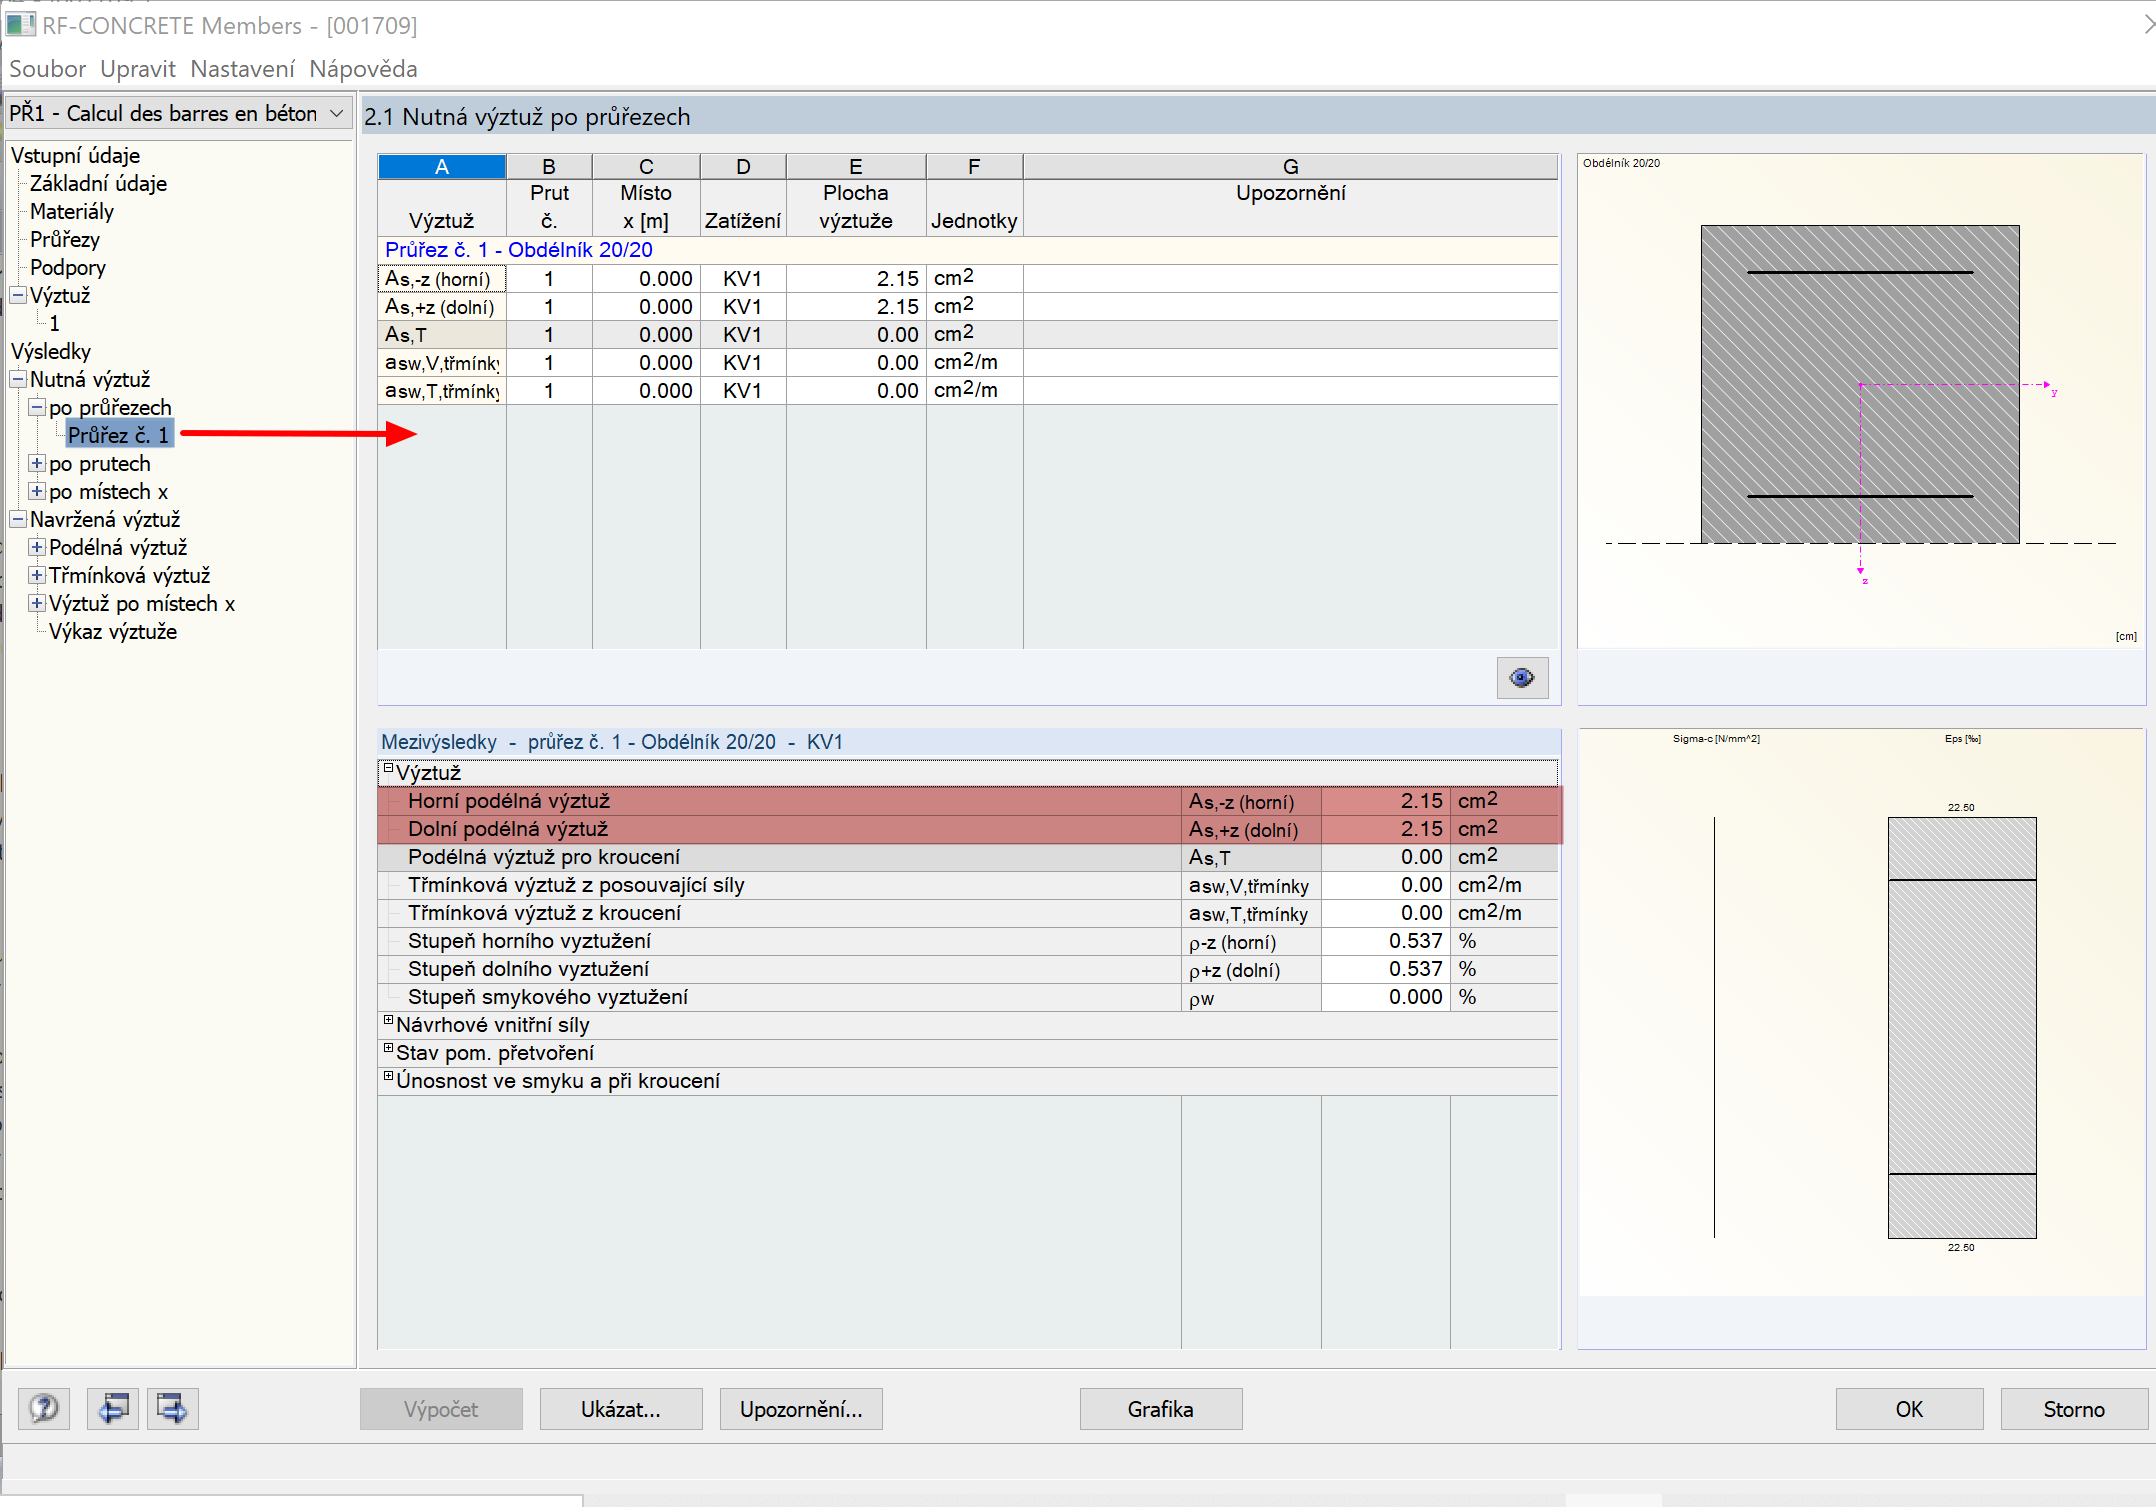Go to previous window with left-arrow icon
Screen dimensions: 2156x1507
112,1408
